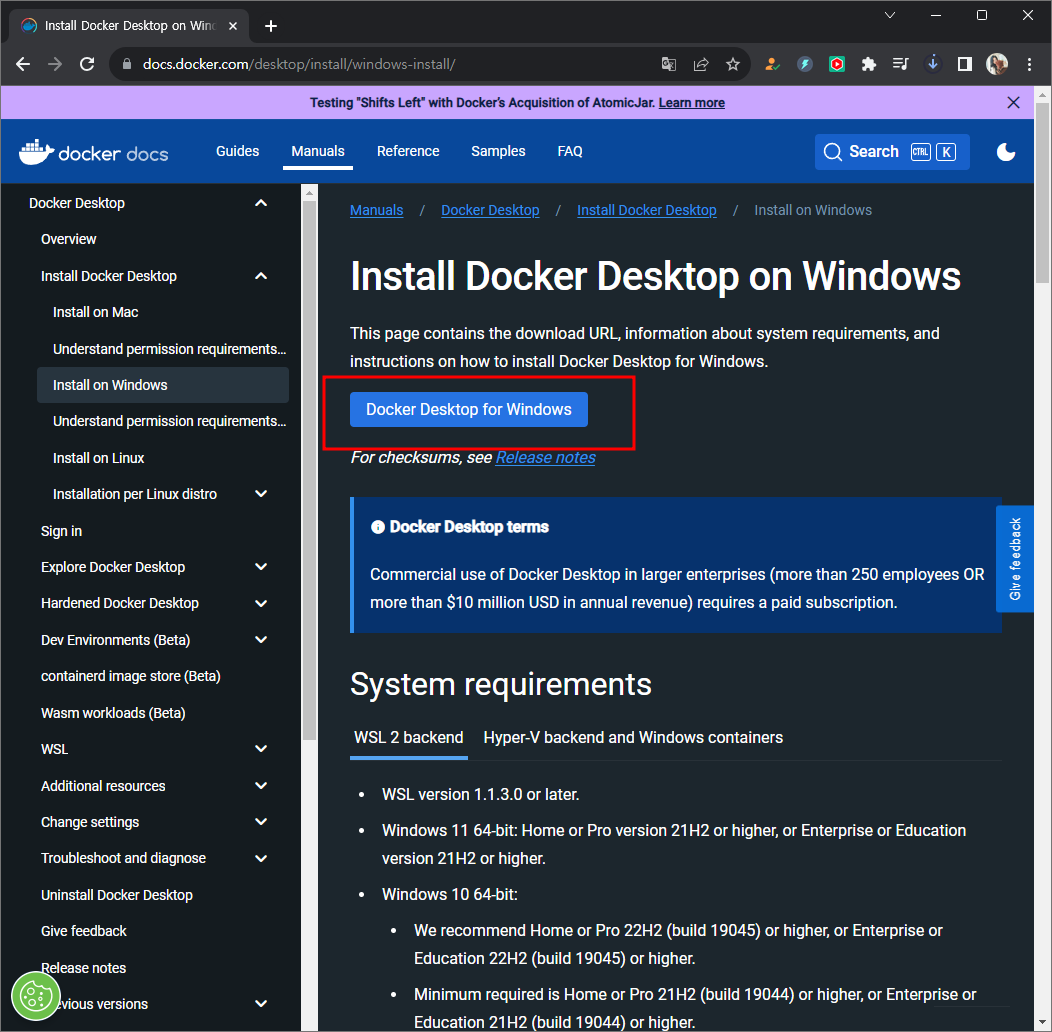
Task: Open the Docker Desktop breadcrumb link
Action: [490, 210]
